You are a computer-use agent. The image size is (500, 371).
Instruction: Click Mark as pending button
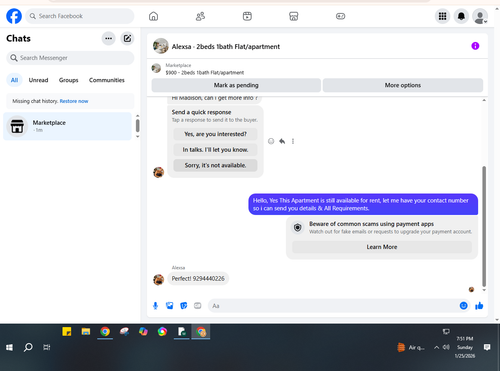(x=236, y=85)
